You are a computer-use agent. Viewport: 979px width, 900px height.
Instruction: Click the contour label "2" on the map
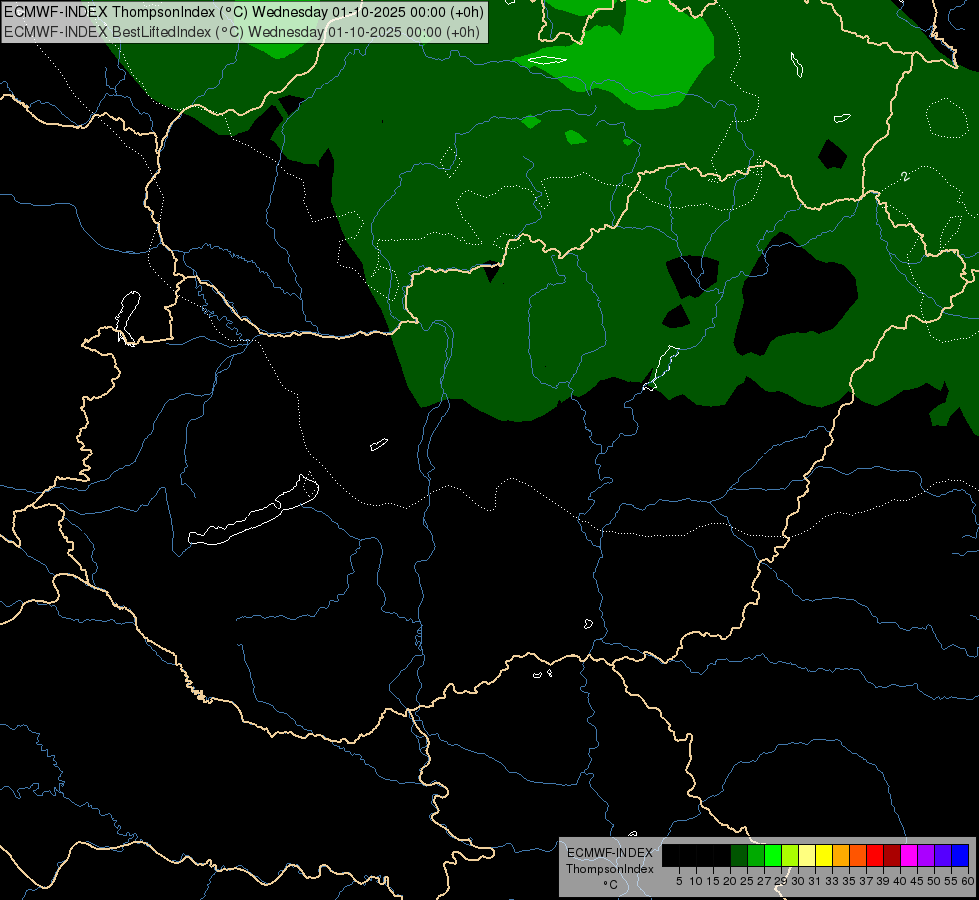click(x=905, y=177)
